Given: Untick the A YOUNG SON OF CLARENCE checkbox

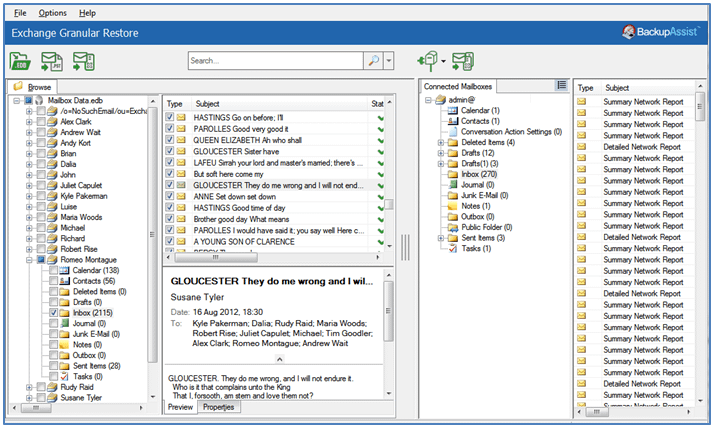Looking at the screenshot, I should (x=170, y=241).
